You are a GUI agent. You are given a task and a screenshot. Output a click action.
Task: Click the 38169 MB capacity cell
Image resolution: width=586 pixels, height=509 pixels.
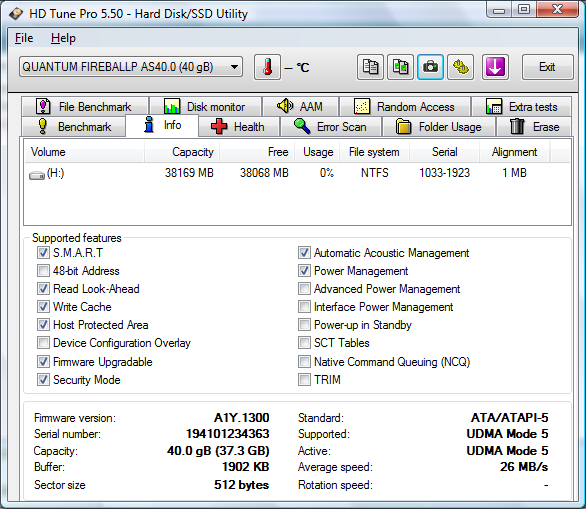tap(189, 173)
